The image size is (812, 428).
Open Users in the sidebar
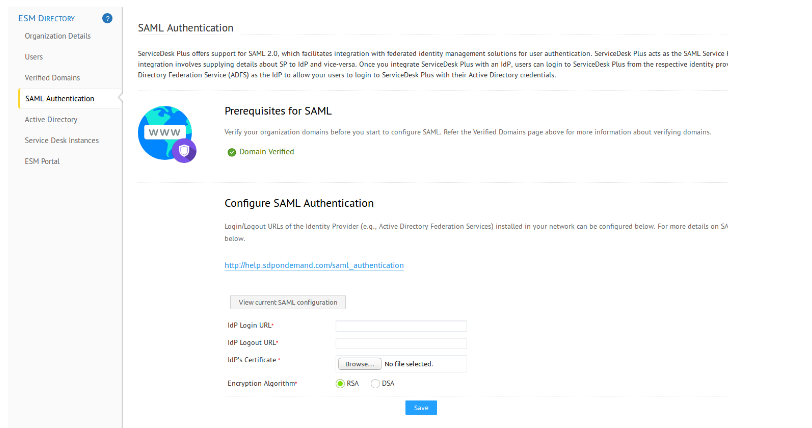tap(34, 56)
